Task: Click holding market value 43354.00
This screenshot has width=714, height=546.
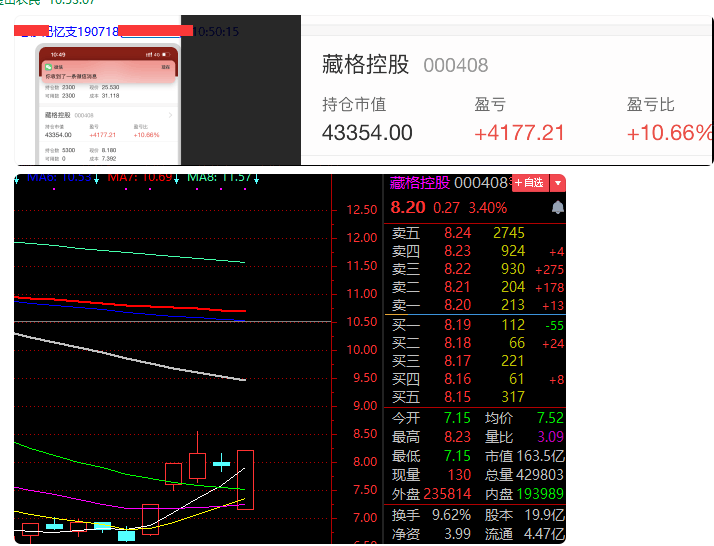Action: coord(367,133)
